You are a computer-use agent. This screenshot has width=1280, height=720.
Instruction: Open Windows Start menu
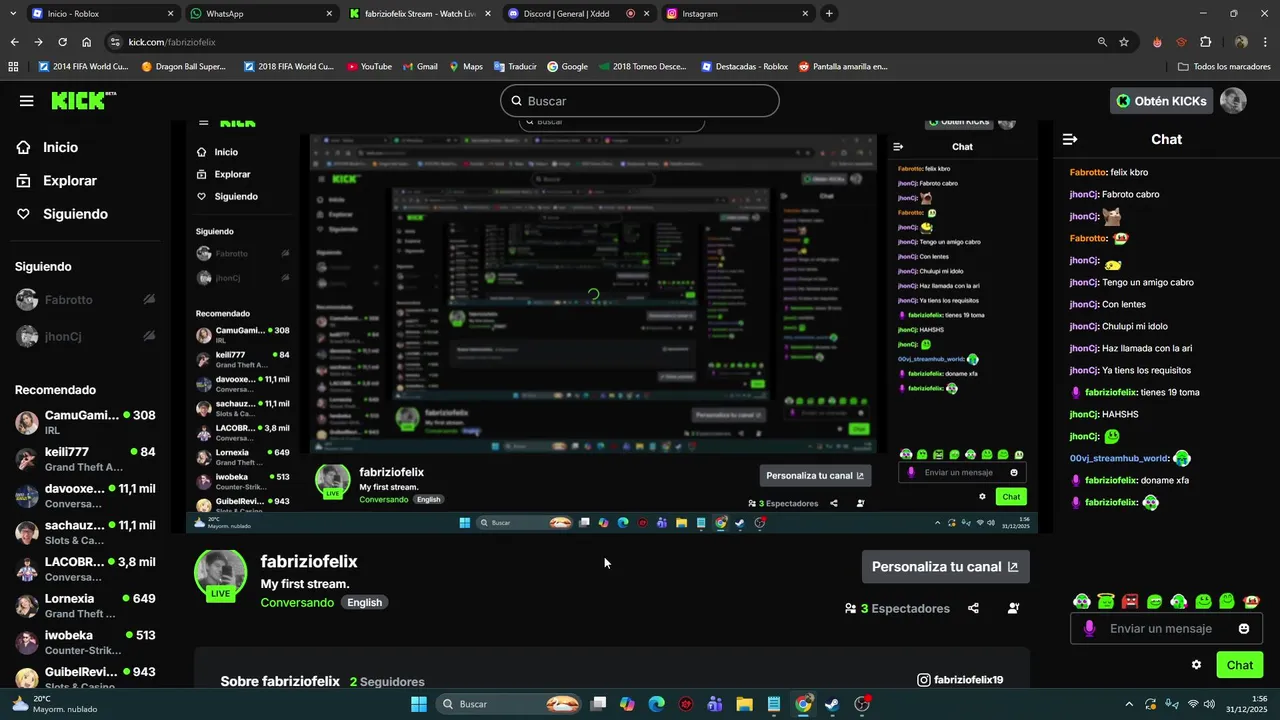pyautogui.click(x=419, y=704)
